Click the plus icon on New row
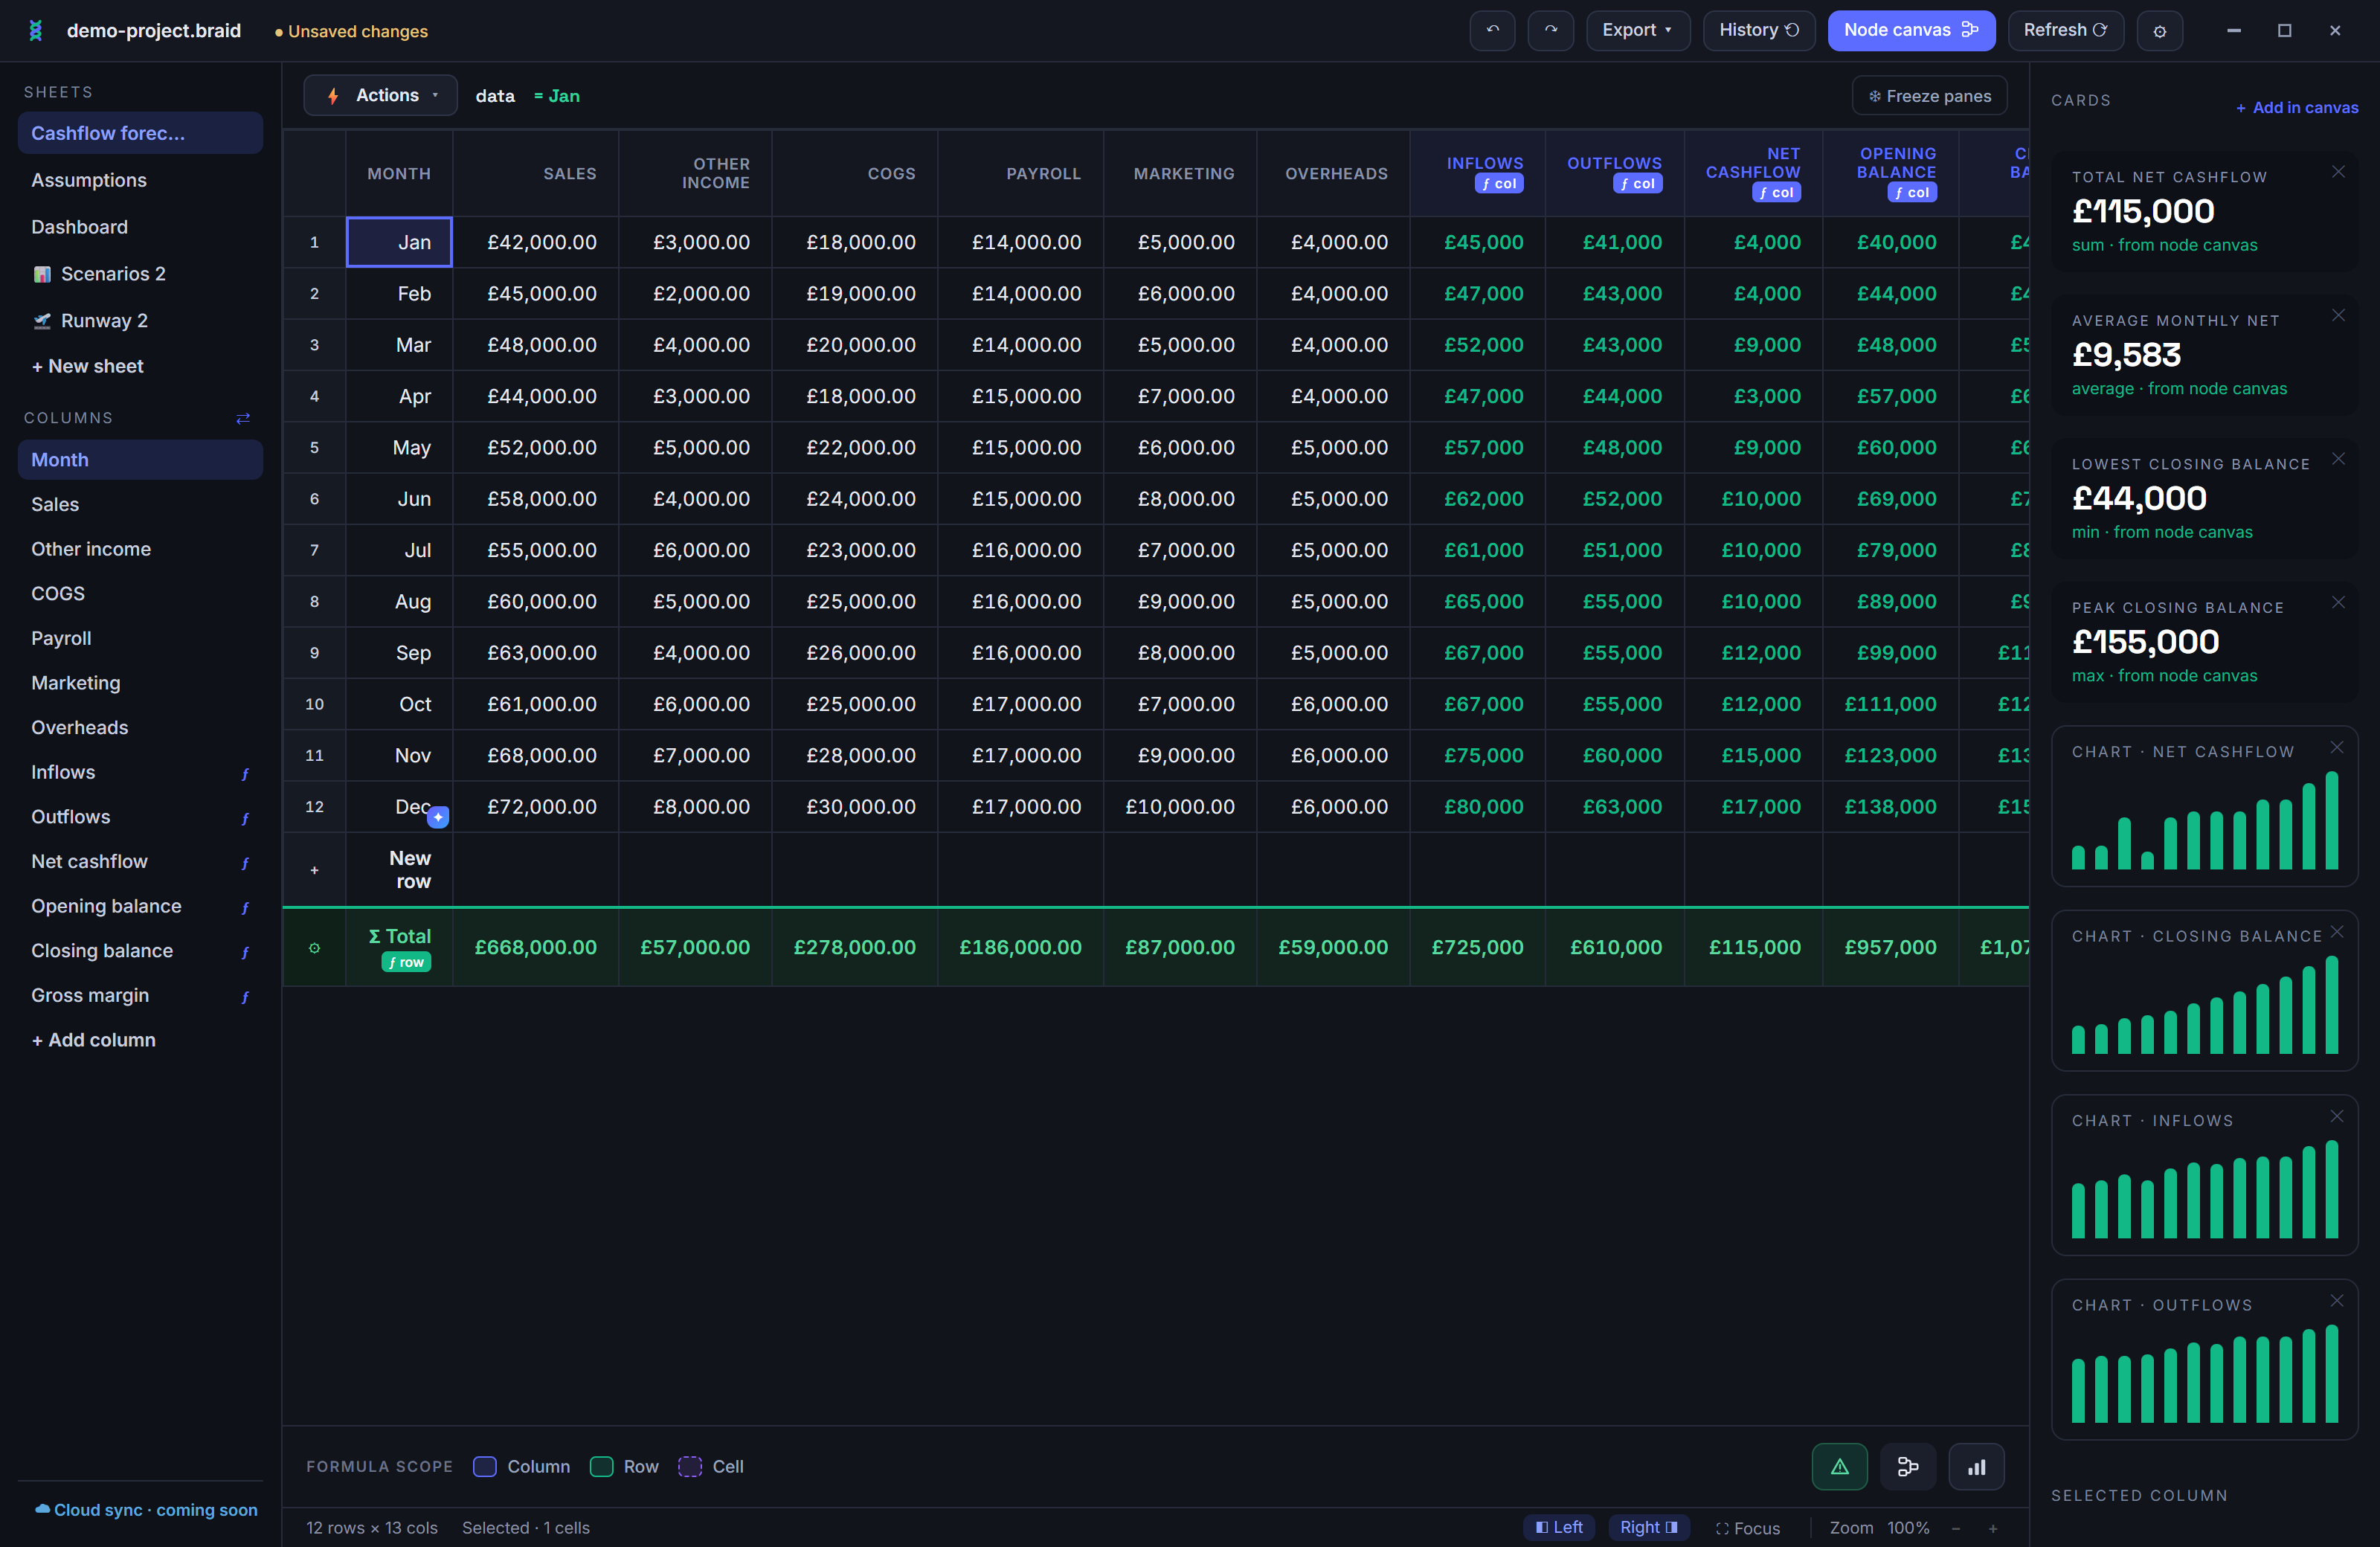 click(314, 870)
